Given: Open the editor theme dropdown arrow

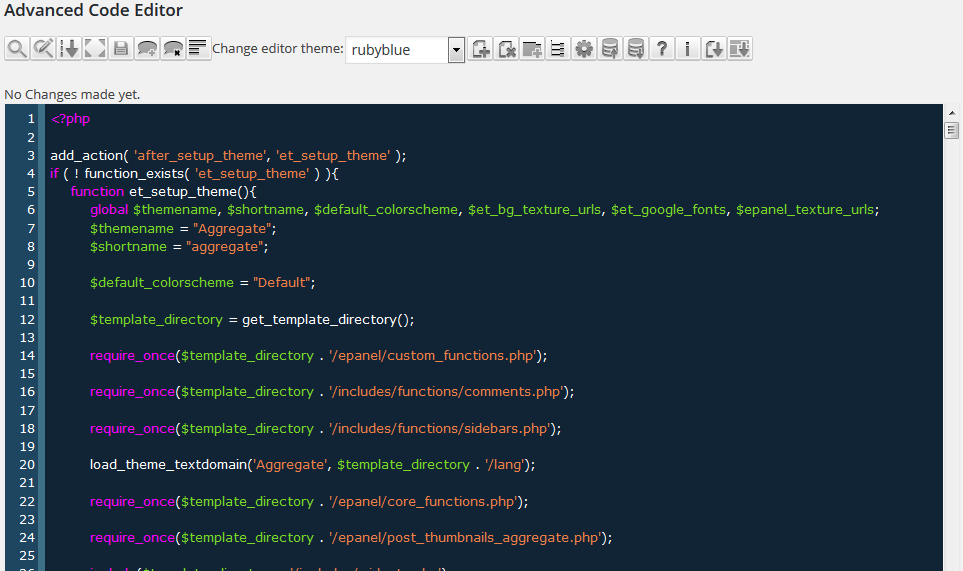Looking at the screenshot, I should pyautogui.click(x=456, y=50).
